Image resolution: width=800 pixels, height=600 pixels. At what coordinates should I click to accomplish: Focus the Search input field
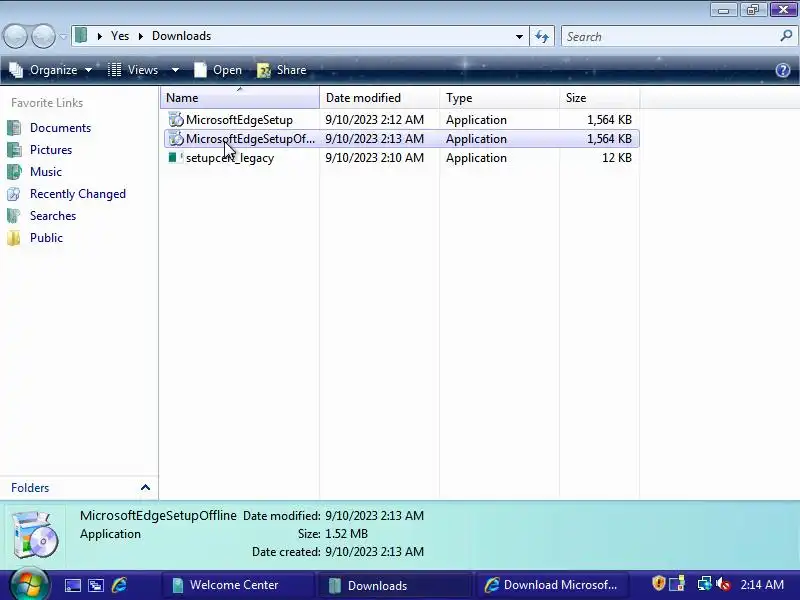(x=670, y=36)
